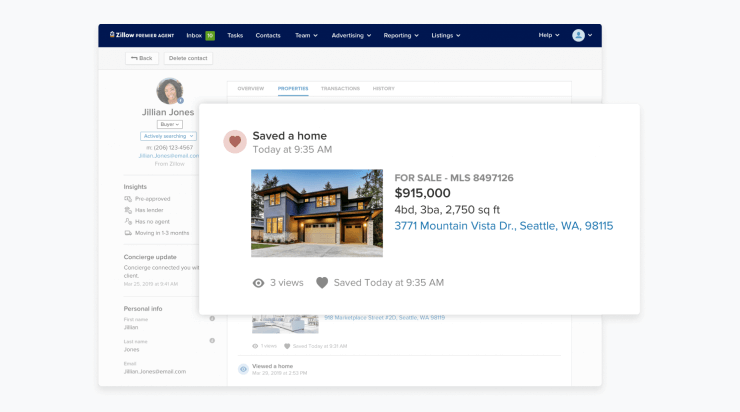Edit the Last name field Jones
Image resolution: width=740 pixels, height=412 pixels.
coord(132,349)
